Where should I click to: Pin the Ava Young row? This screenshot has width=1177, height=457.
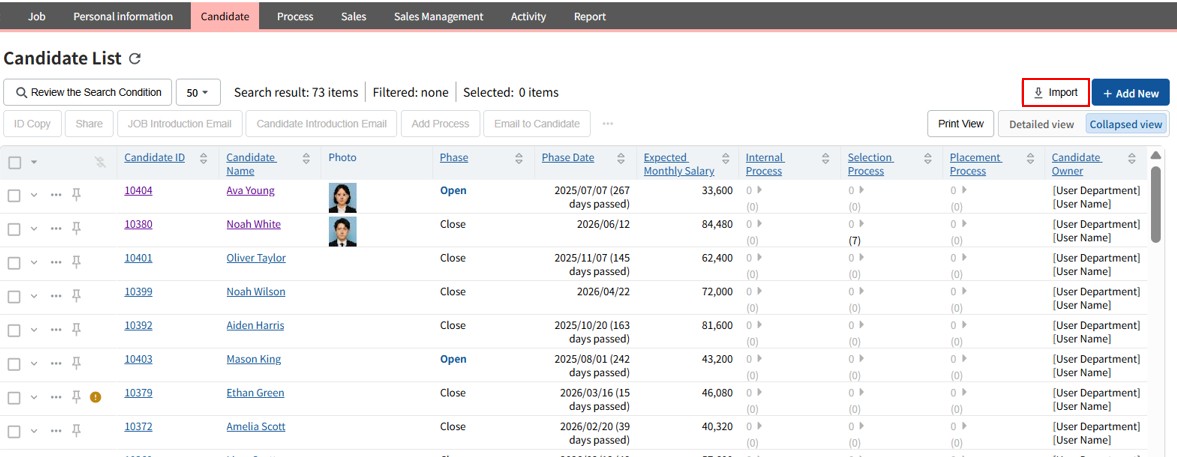[x=76, y=195]
